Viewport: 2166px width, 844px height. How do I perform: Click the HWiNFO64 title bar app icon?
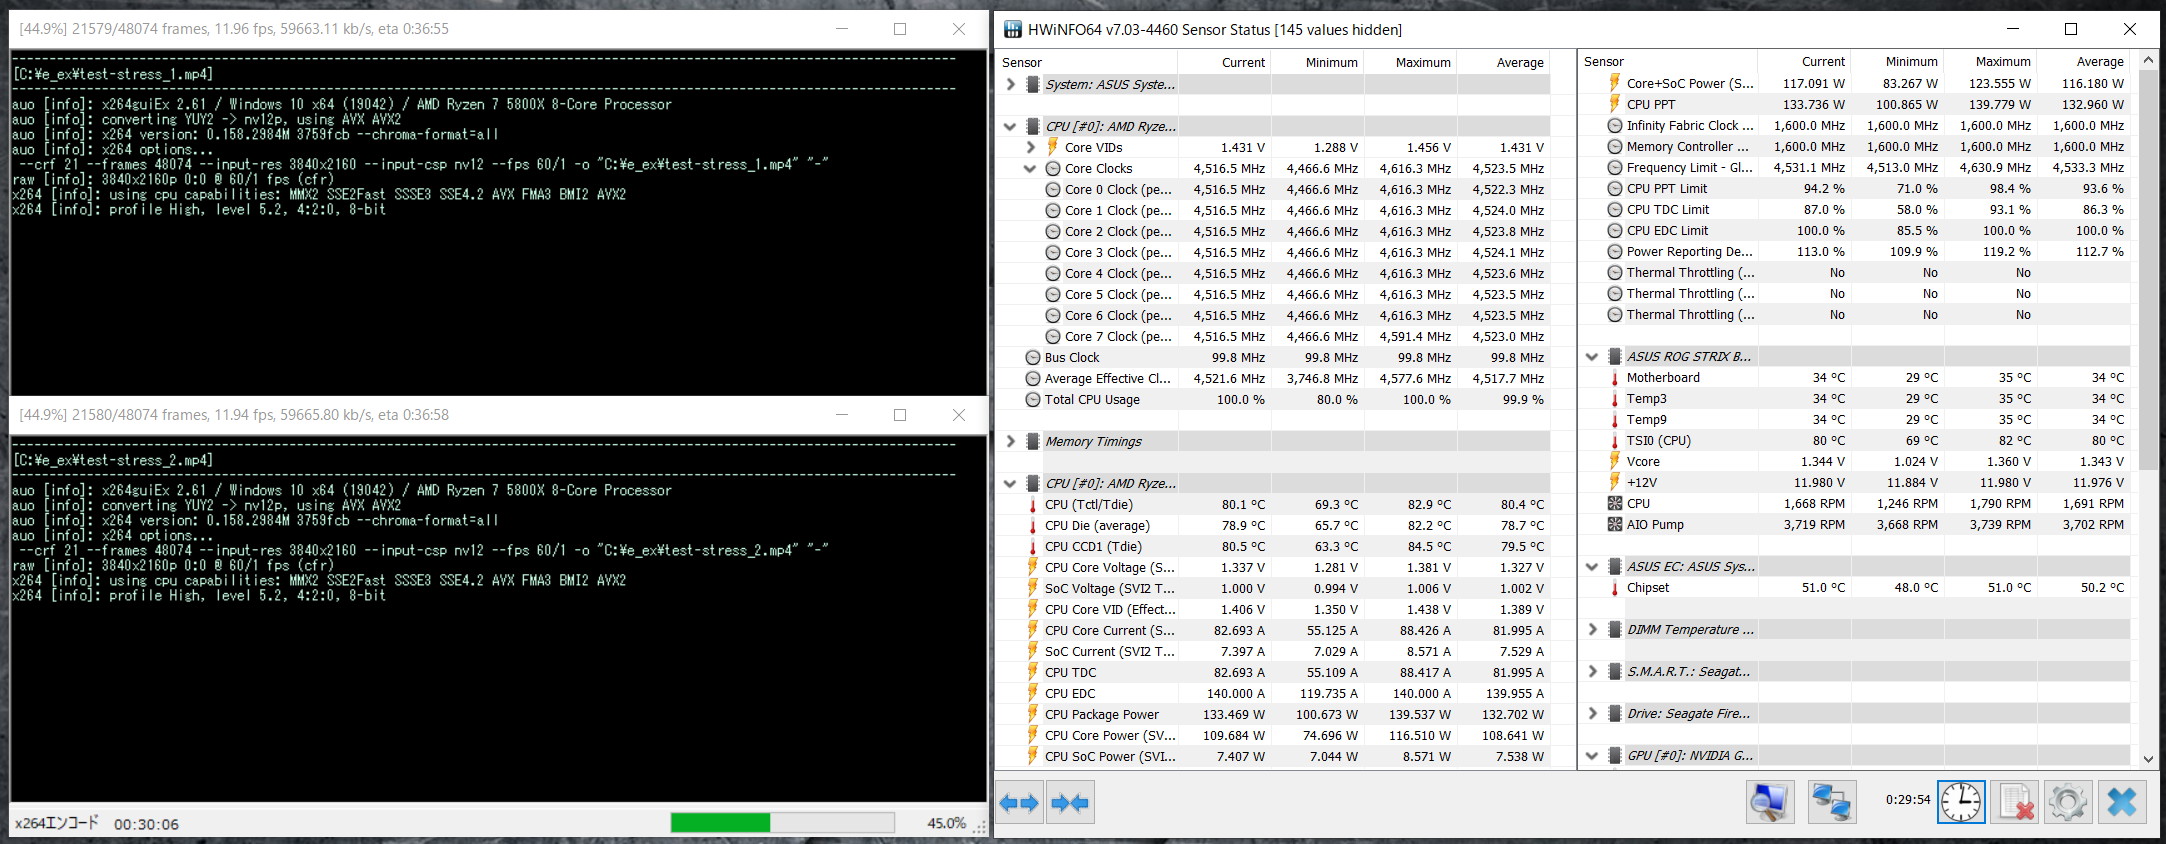(x=1013, y=29)
